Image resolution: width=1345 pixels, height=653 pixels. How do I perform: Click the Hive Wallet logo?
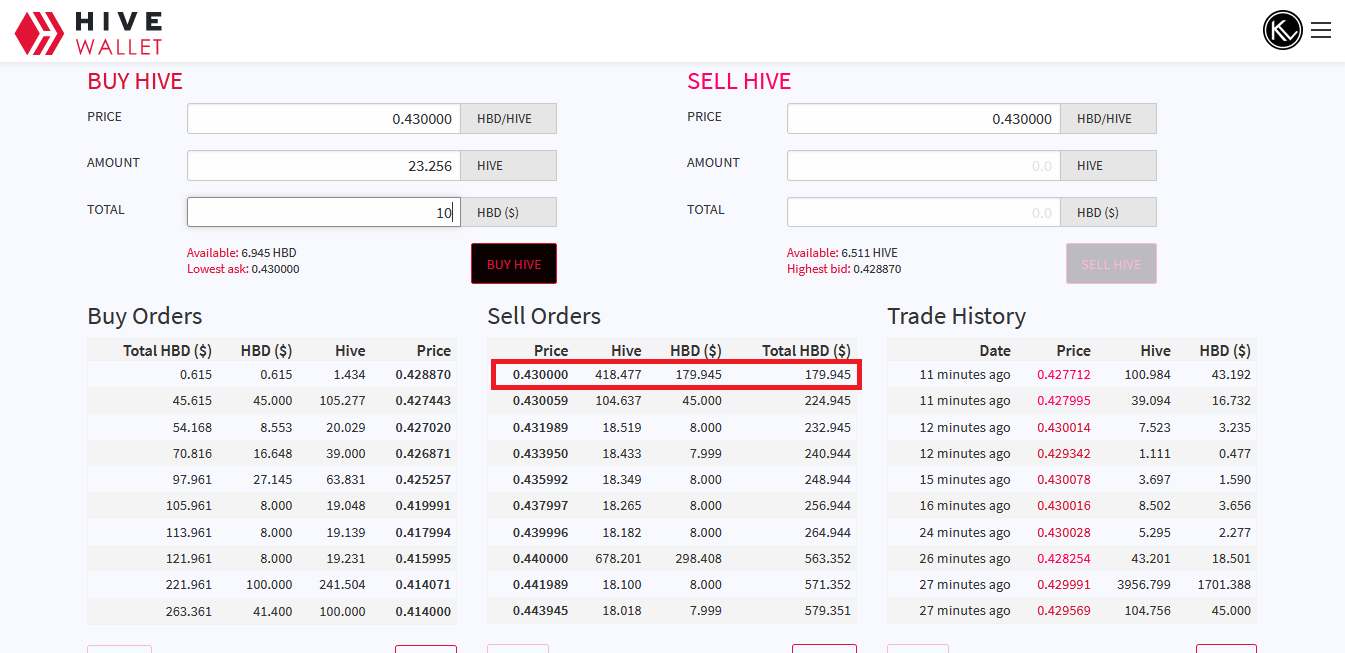tap(88, 32)
